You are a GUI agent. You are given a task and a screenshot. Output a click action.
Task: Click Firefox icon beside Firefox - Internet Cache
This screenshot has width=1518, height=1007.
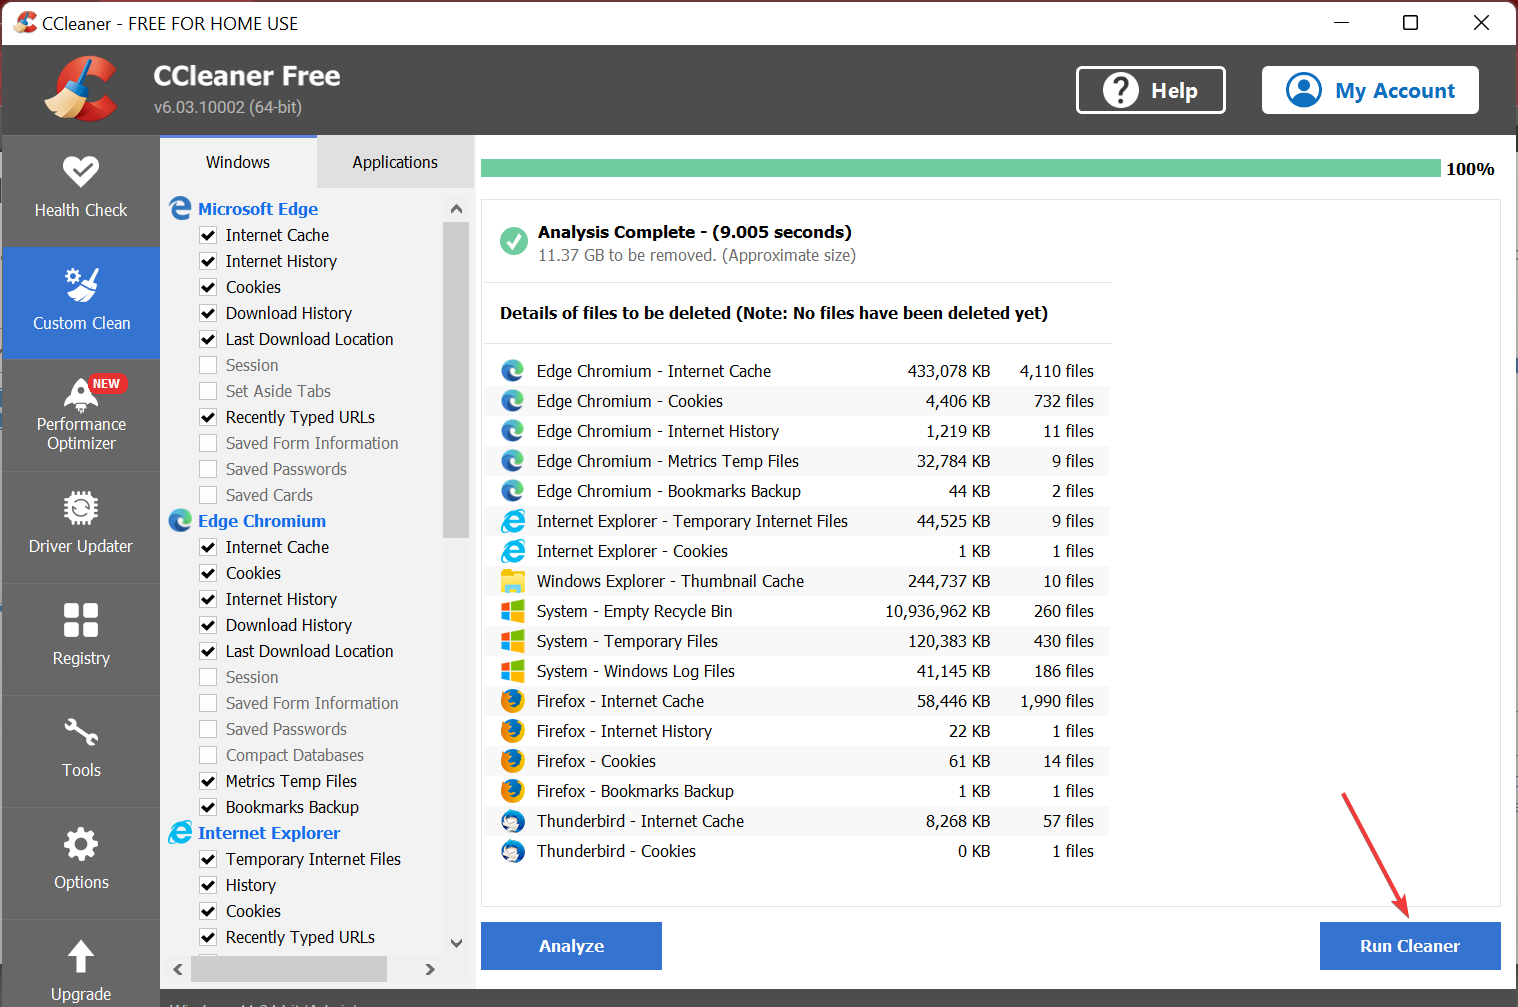[512, 701]
